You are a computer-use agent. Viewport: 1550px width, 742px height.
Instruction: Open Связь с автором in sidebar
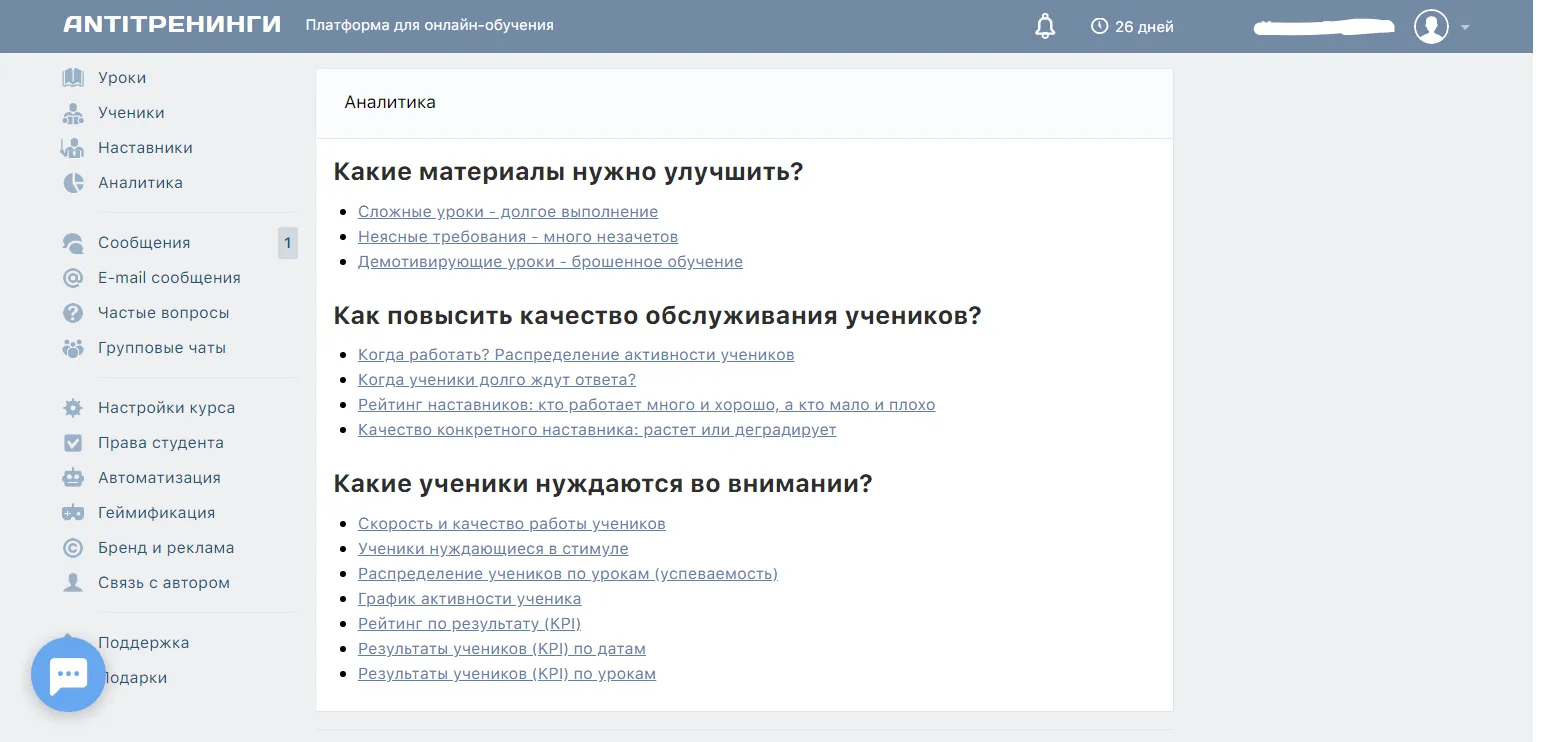coord(164,583)
